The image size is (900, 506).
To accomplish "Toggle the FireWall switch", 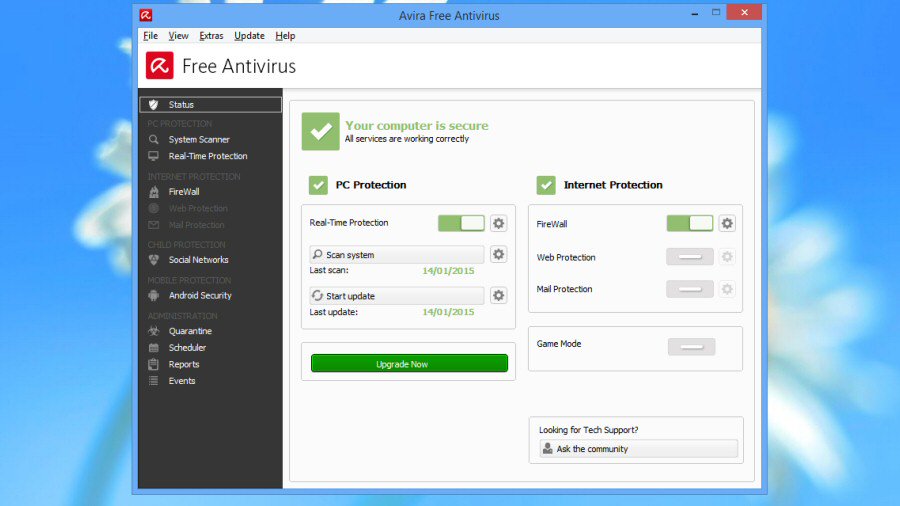I will [689, 223].
